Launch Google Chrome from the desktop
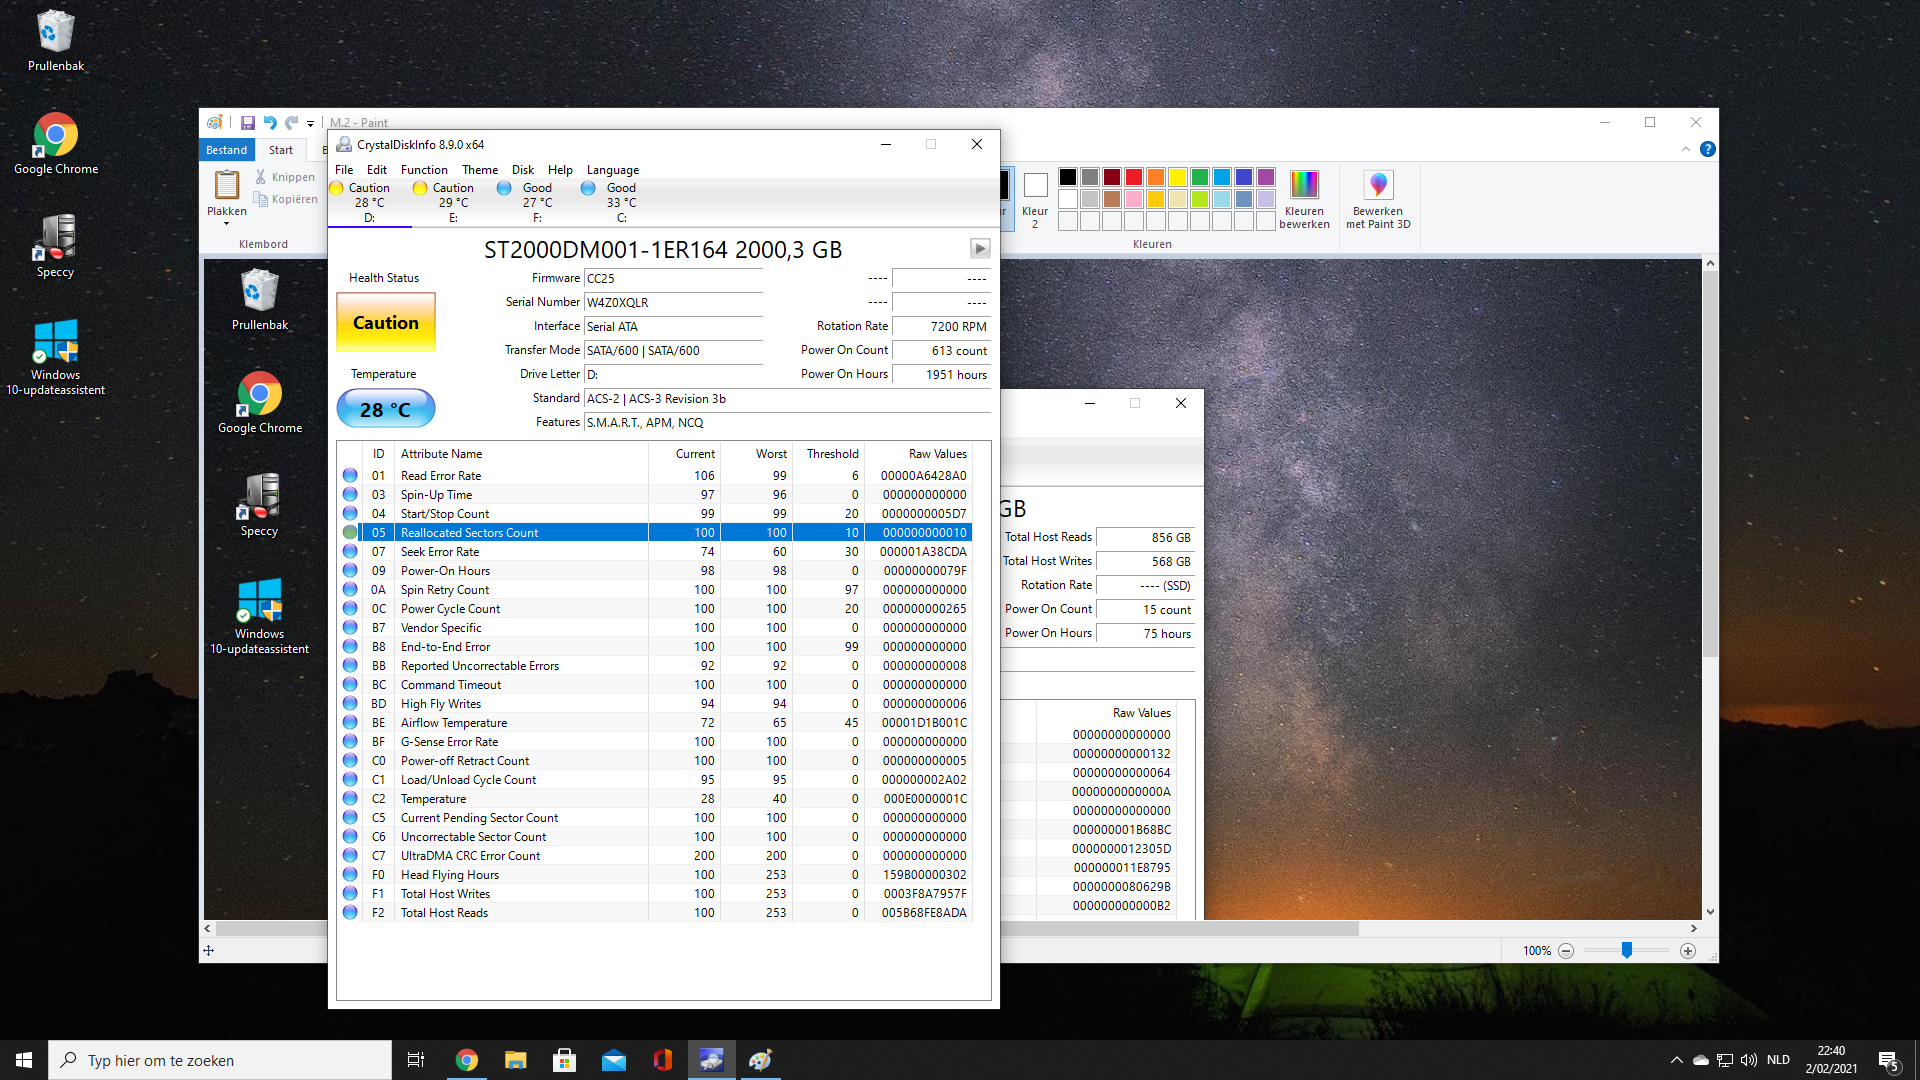This screenshot has height=1080, width=1920. point(56,144)
